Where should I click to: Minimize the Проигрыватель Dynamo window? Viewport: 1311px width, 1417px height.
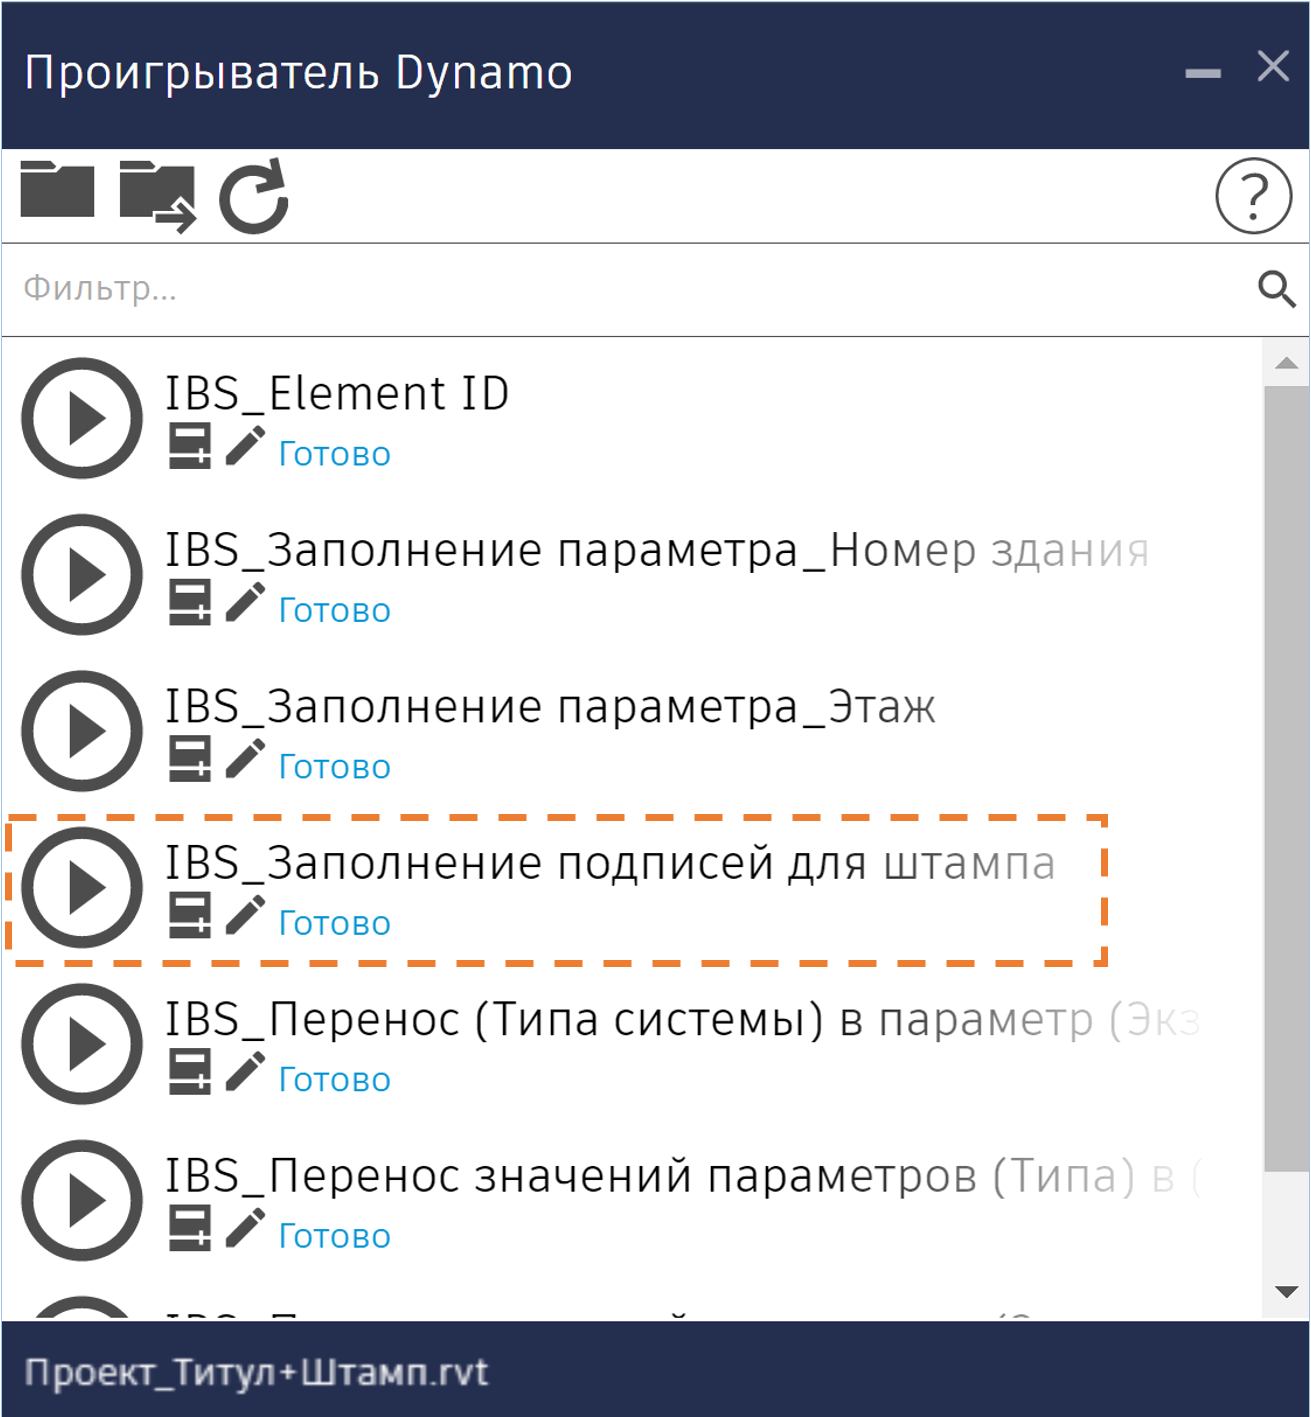[x=1203, y=73]
